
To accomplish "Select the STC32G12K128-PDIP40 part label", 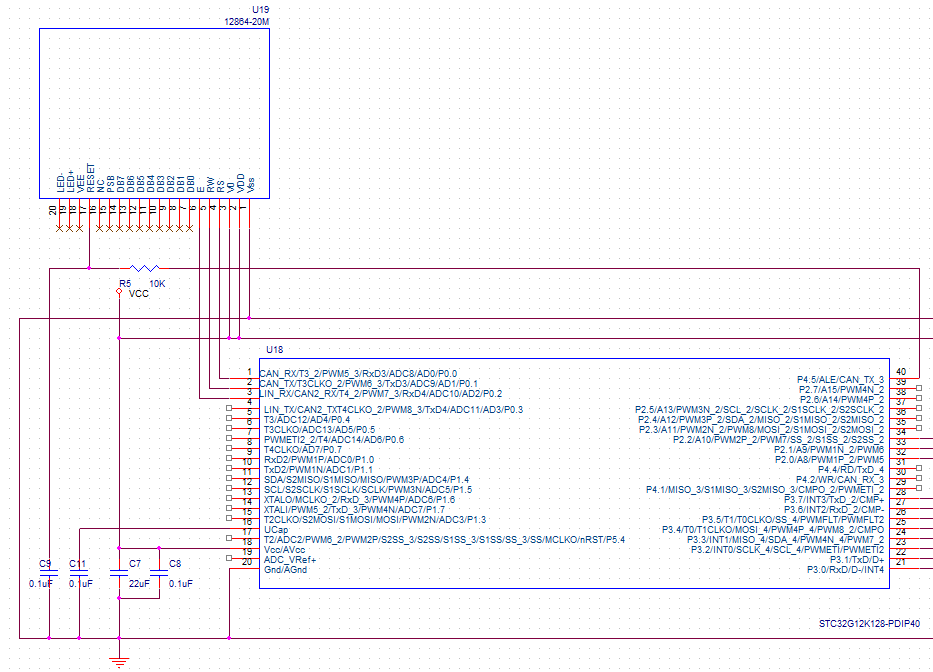I will click(869, 624).
